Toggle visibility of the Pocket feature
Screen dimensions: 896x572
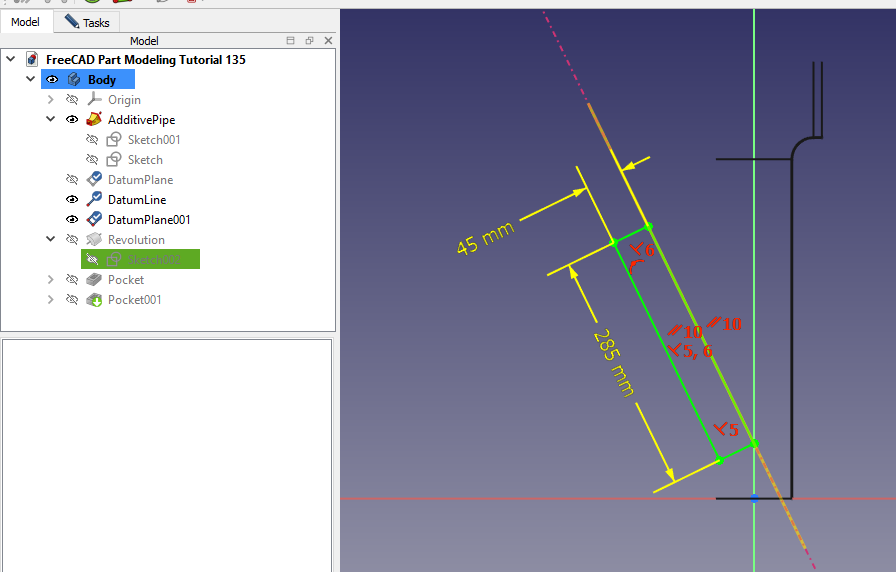click(x=72, y=280)
